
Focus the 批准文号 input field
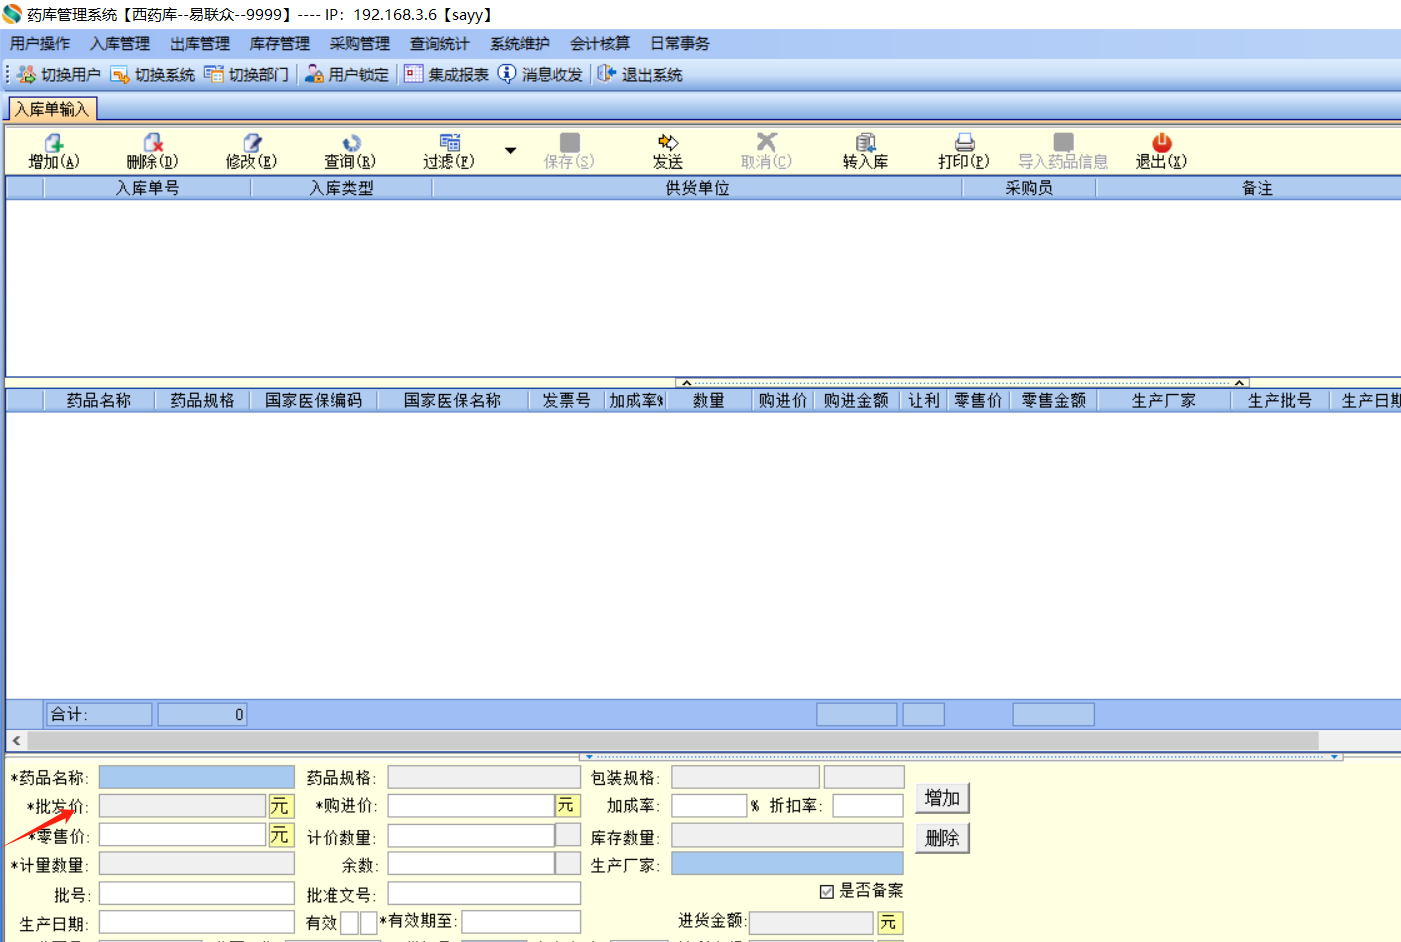pyautogui.click(x=484, y=894)
